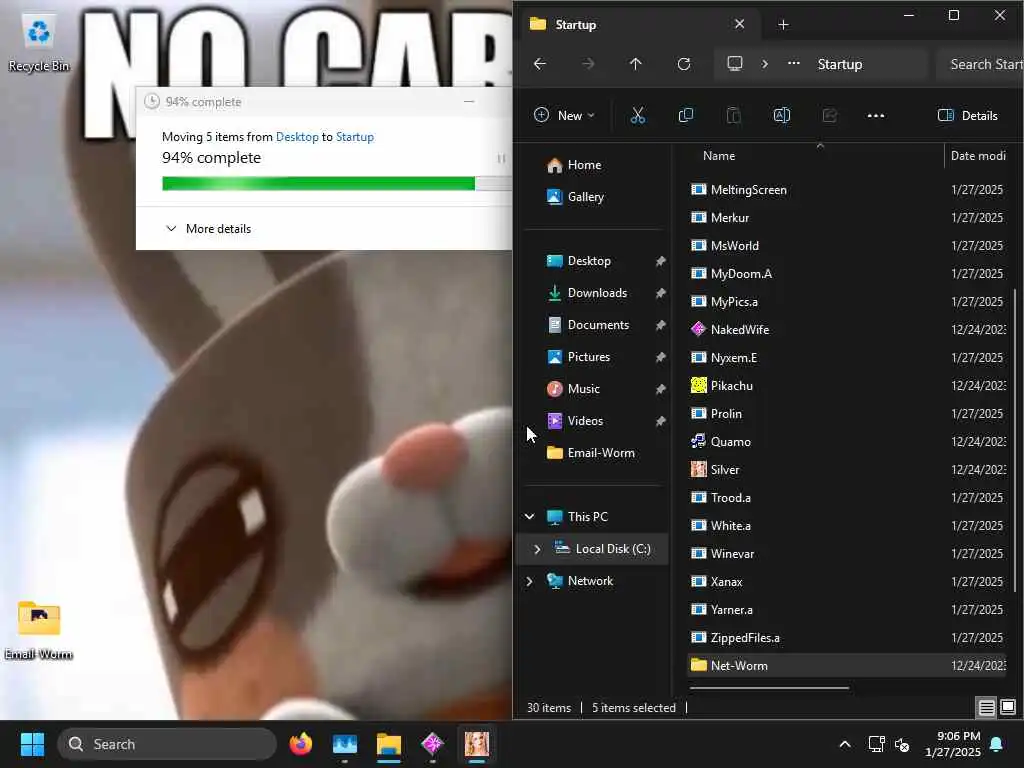This screenshot has width=1024, height=768.
Task: Open File Explorer taskbar icon
Action: click(389, 744)
